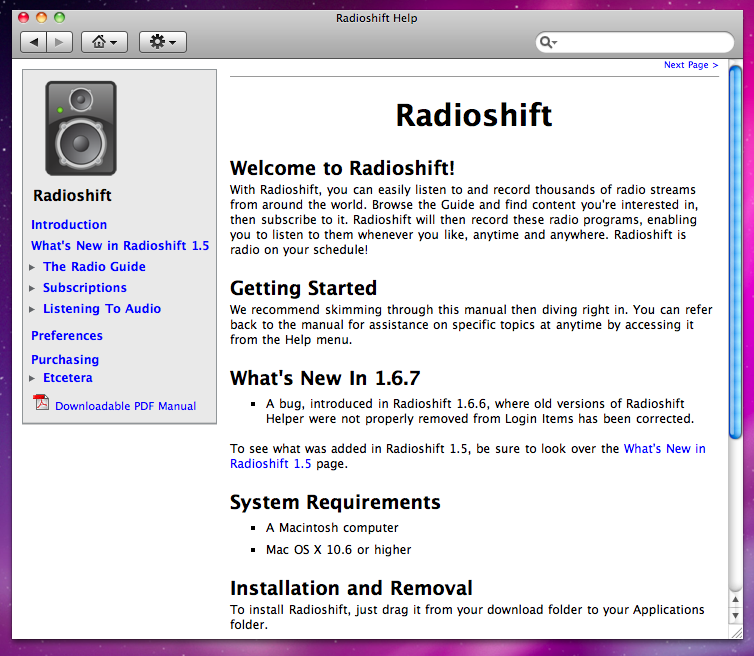
Task: Open the Preferences help page
Action: [67, 336]
